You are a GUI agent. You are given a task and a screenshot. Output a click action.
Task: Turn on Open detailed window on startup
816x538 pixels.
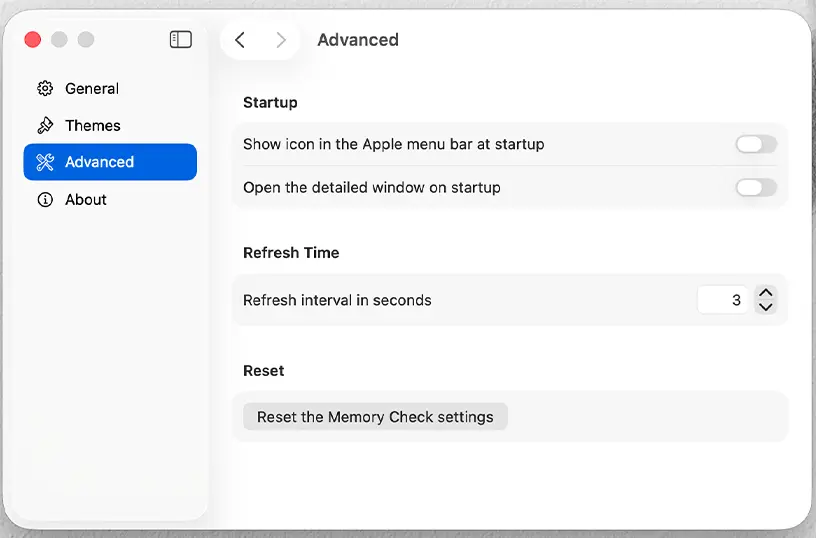(x=755, y=187)
